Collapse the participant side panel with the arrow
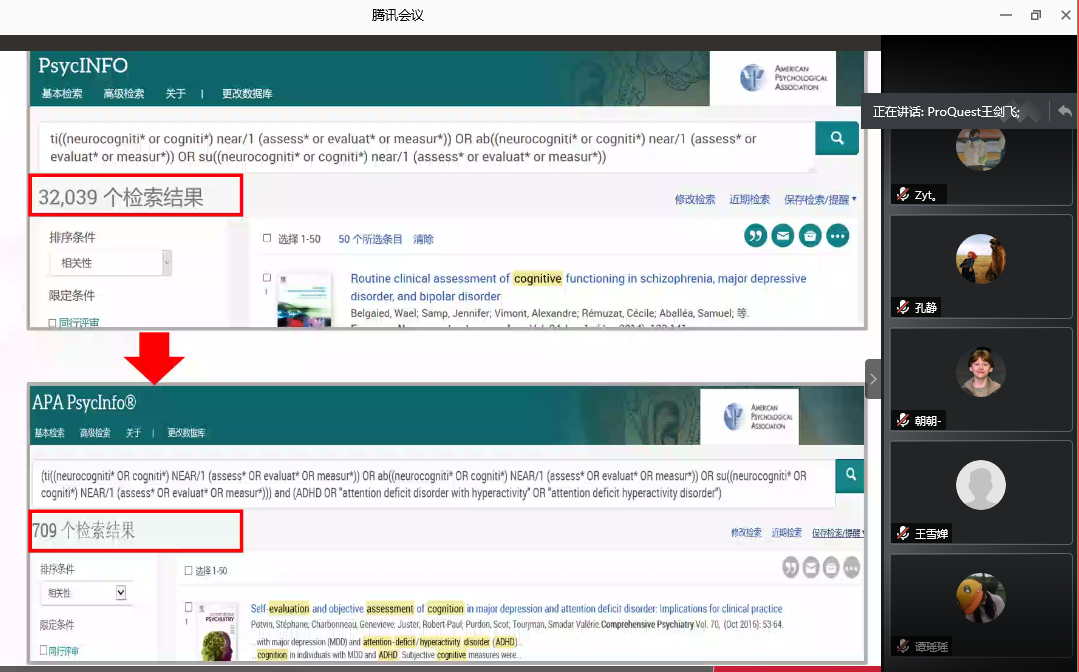The height and width of the screenshot is (672, 1079). point(873,379)
